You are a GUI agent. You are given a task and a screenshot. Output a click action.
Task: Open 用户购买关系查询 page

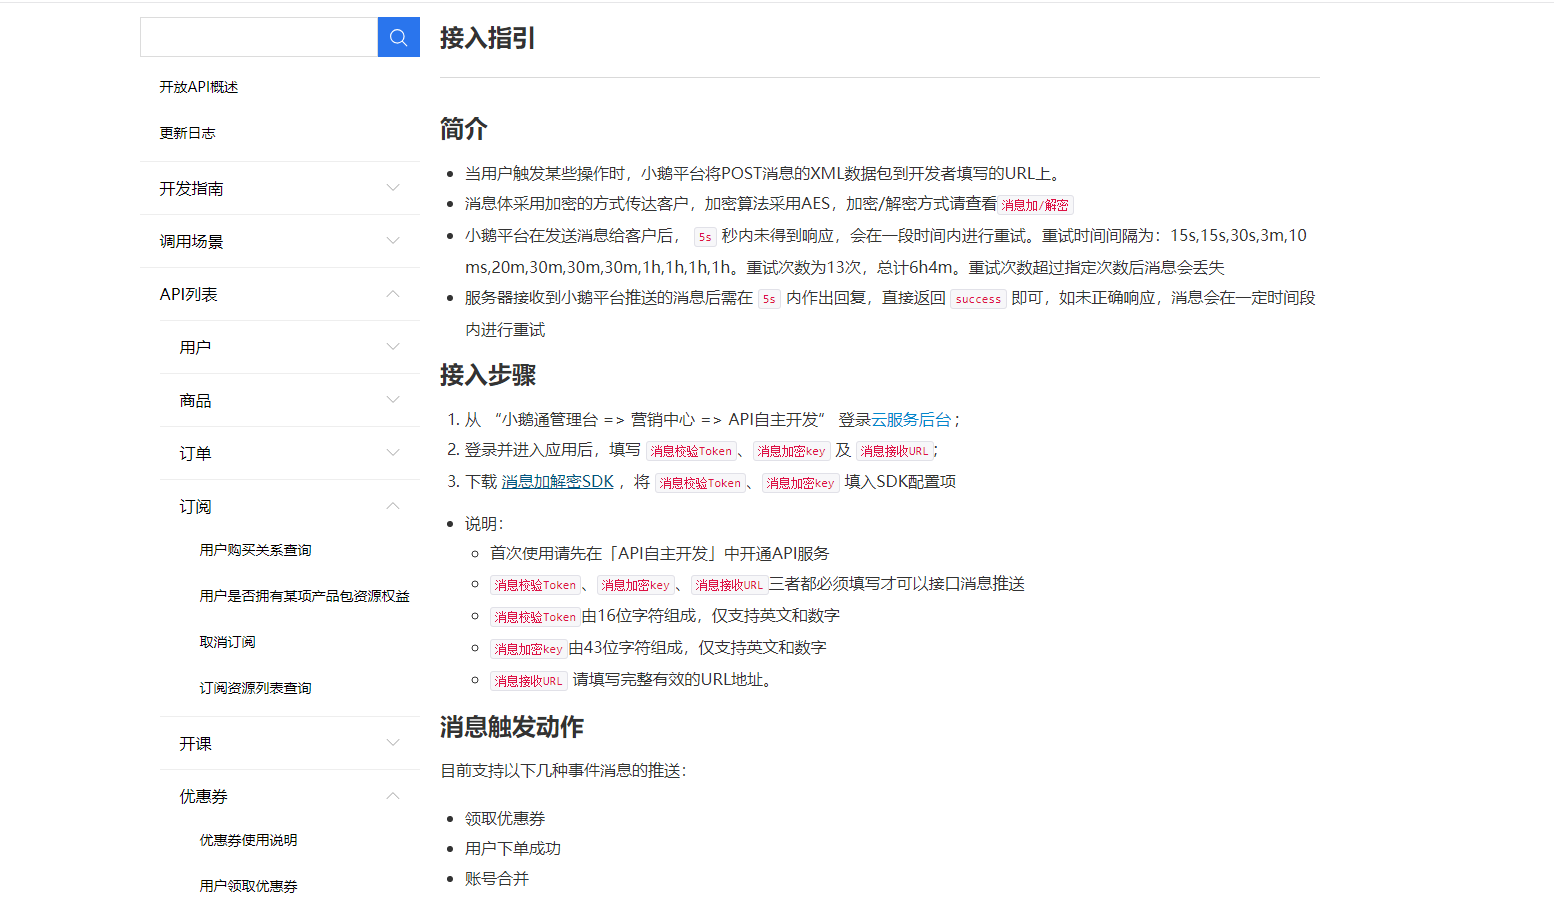255,550
